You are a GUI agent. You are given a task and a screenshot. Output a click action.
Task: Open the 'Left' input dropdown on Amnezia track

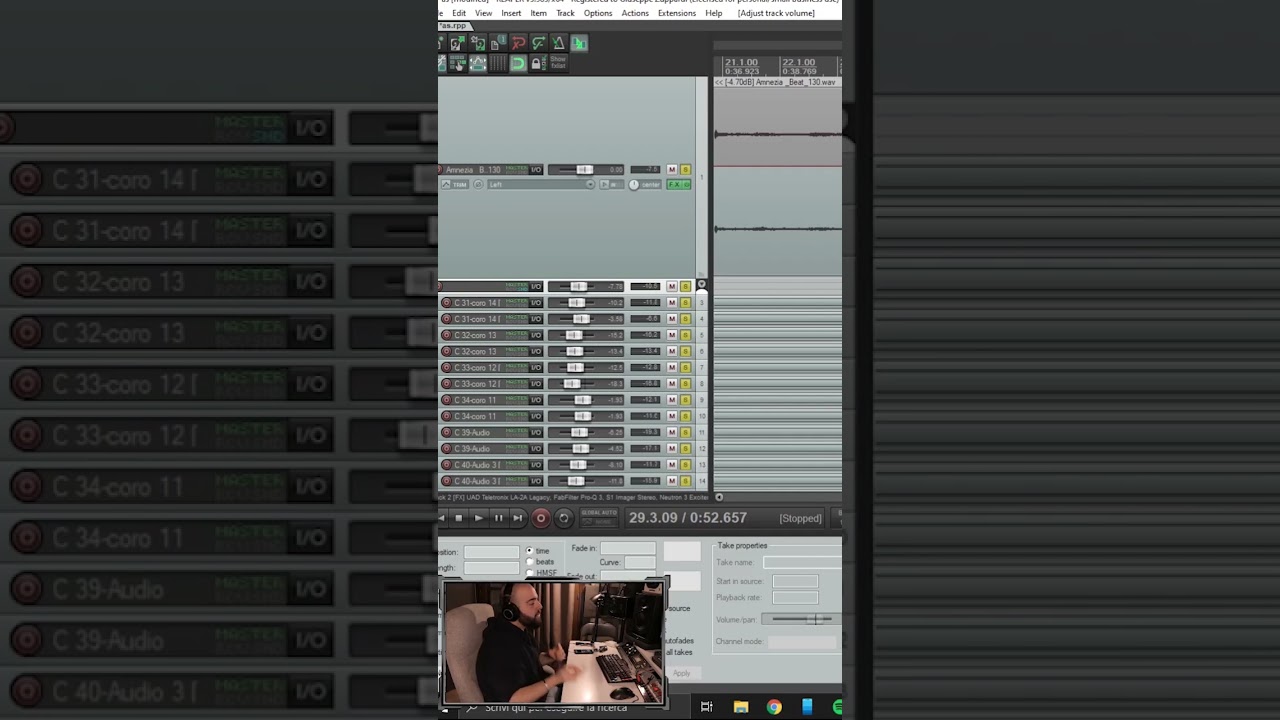pyautogui.click(x=541, y=185)
